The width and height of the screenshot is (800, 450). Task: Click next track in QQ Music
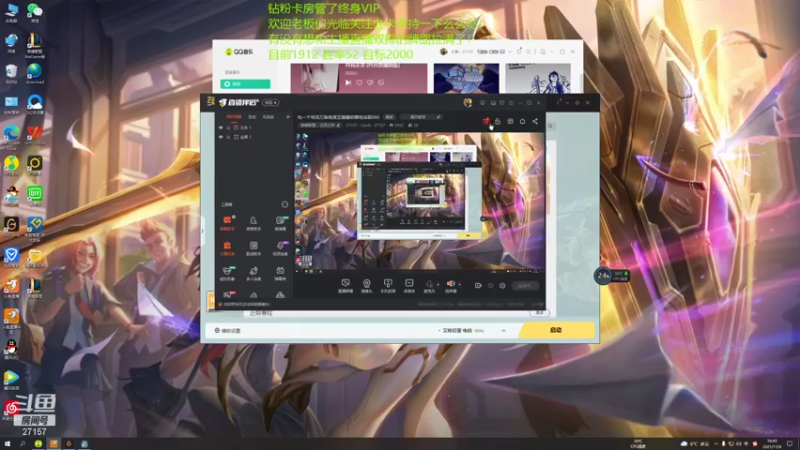pos(348,82)
